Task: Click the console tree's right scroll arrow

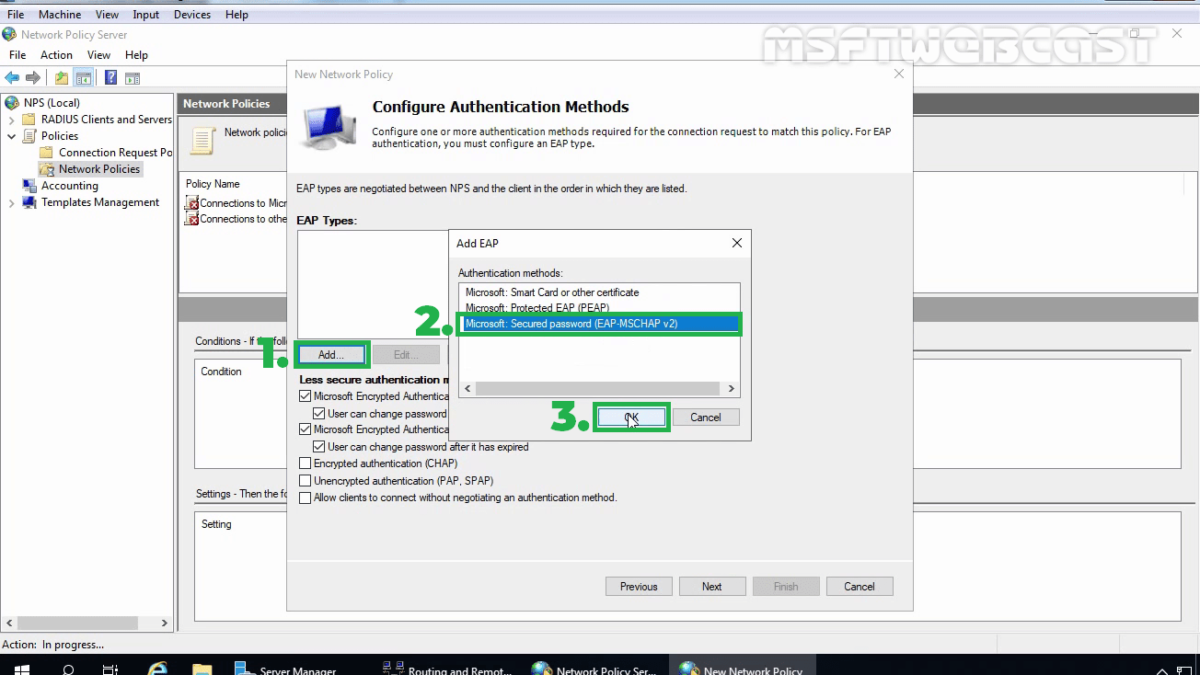Action: click(x=166, y=622)
